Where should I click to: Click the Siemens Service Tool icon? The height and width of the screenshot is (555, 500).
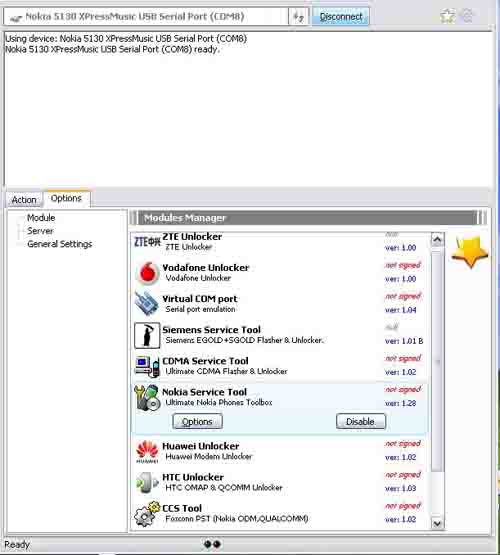click(147, 335)
